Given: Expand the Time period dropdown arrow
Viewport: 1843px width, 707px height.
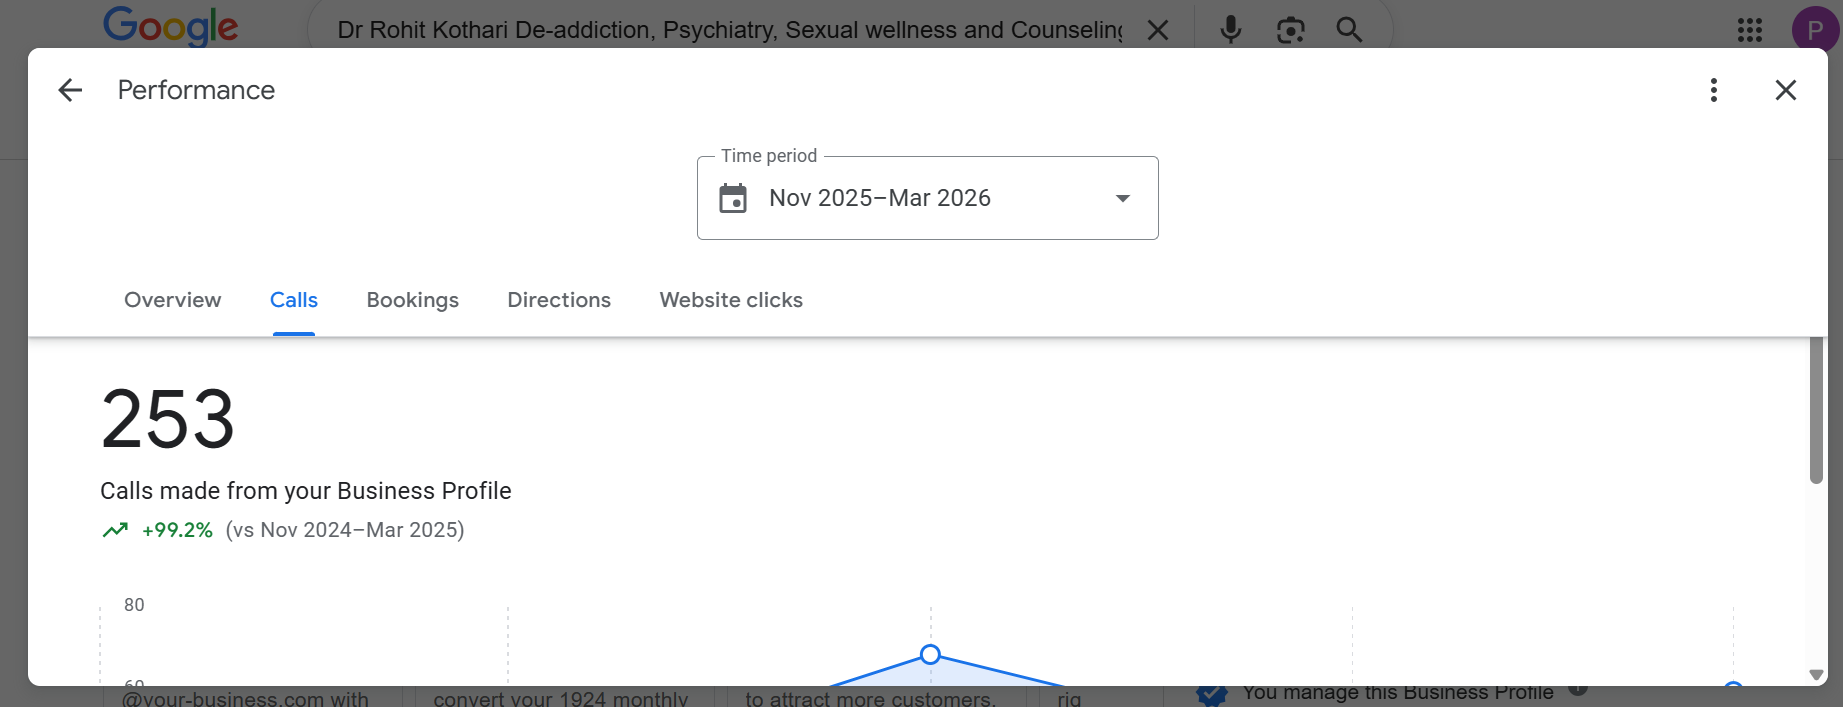Looking at the screenshot, I should click(1123, 198).
